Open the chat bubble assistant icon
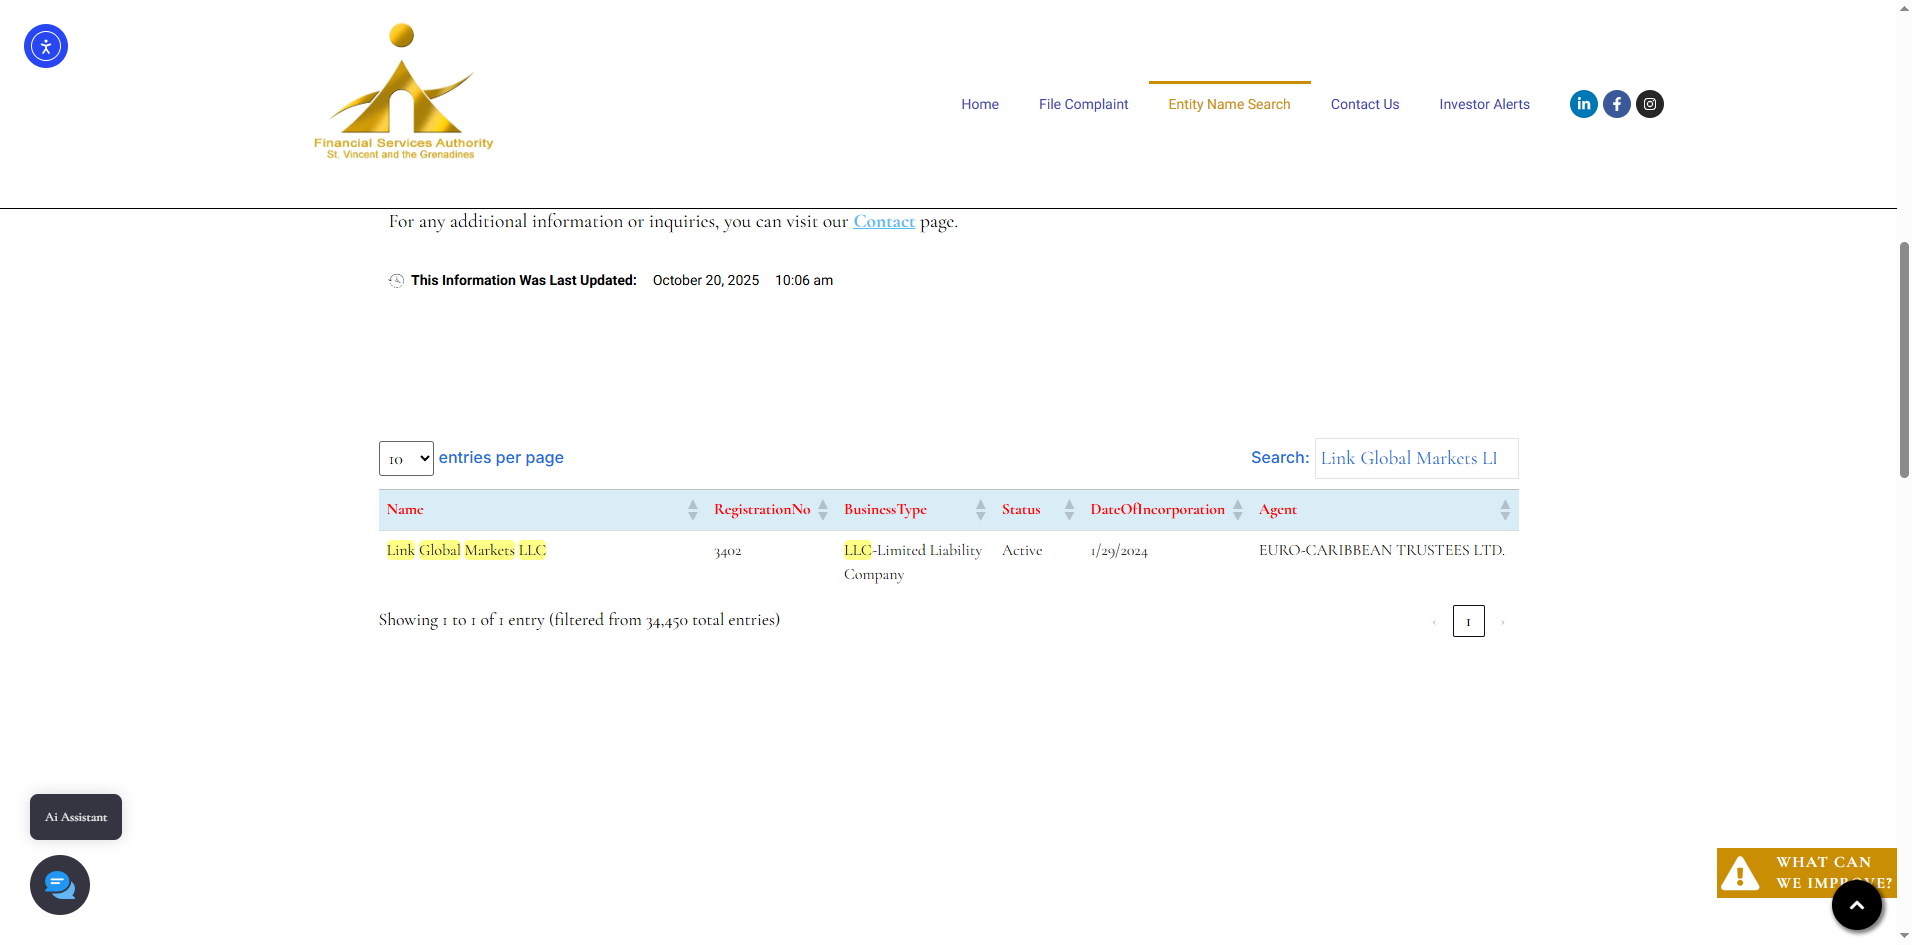 coord(60,885)
